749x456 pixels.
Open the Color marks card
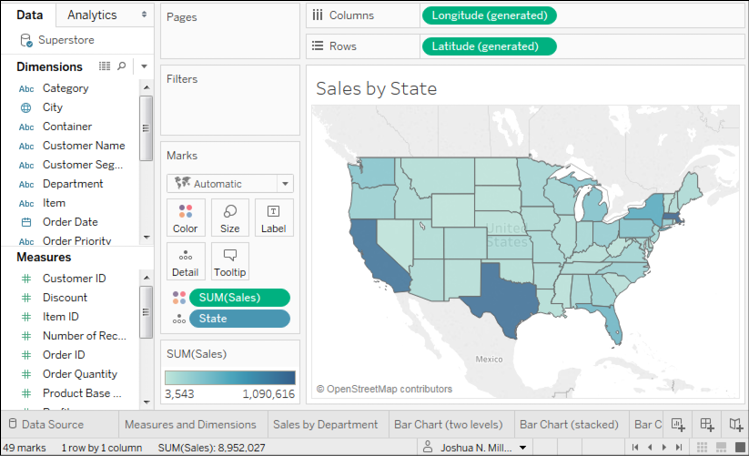point(185,217)
